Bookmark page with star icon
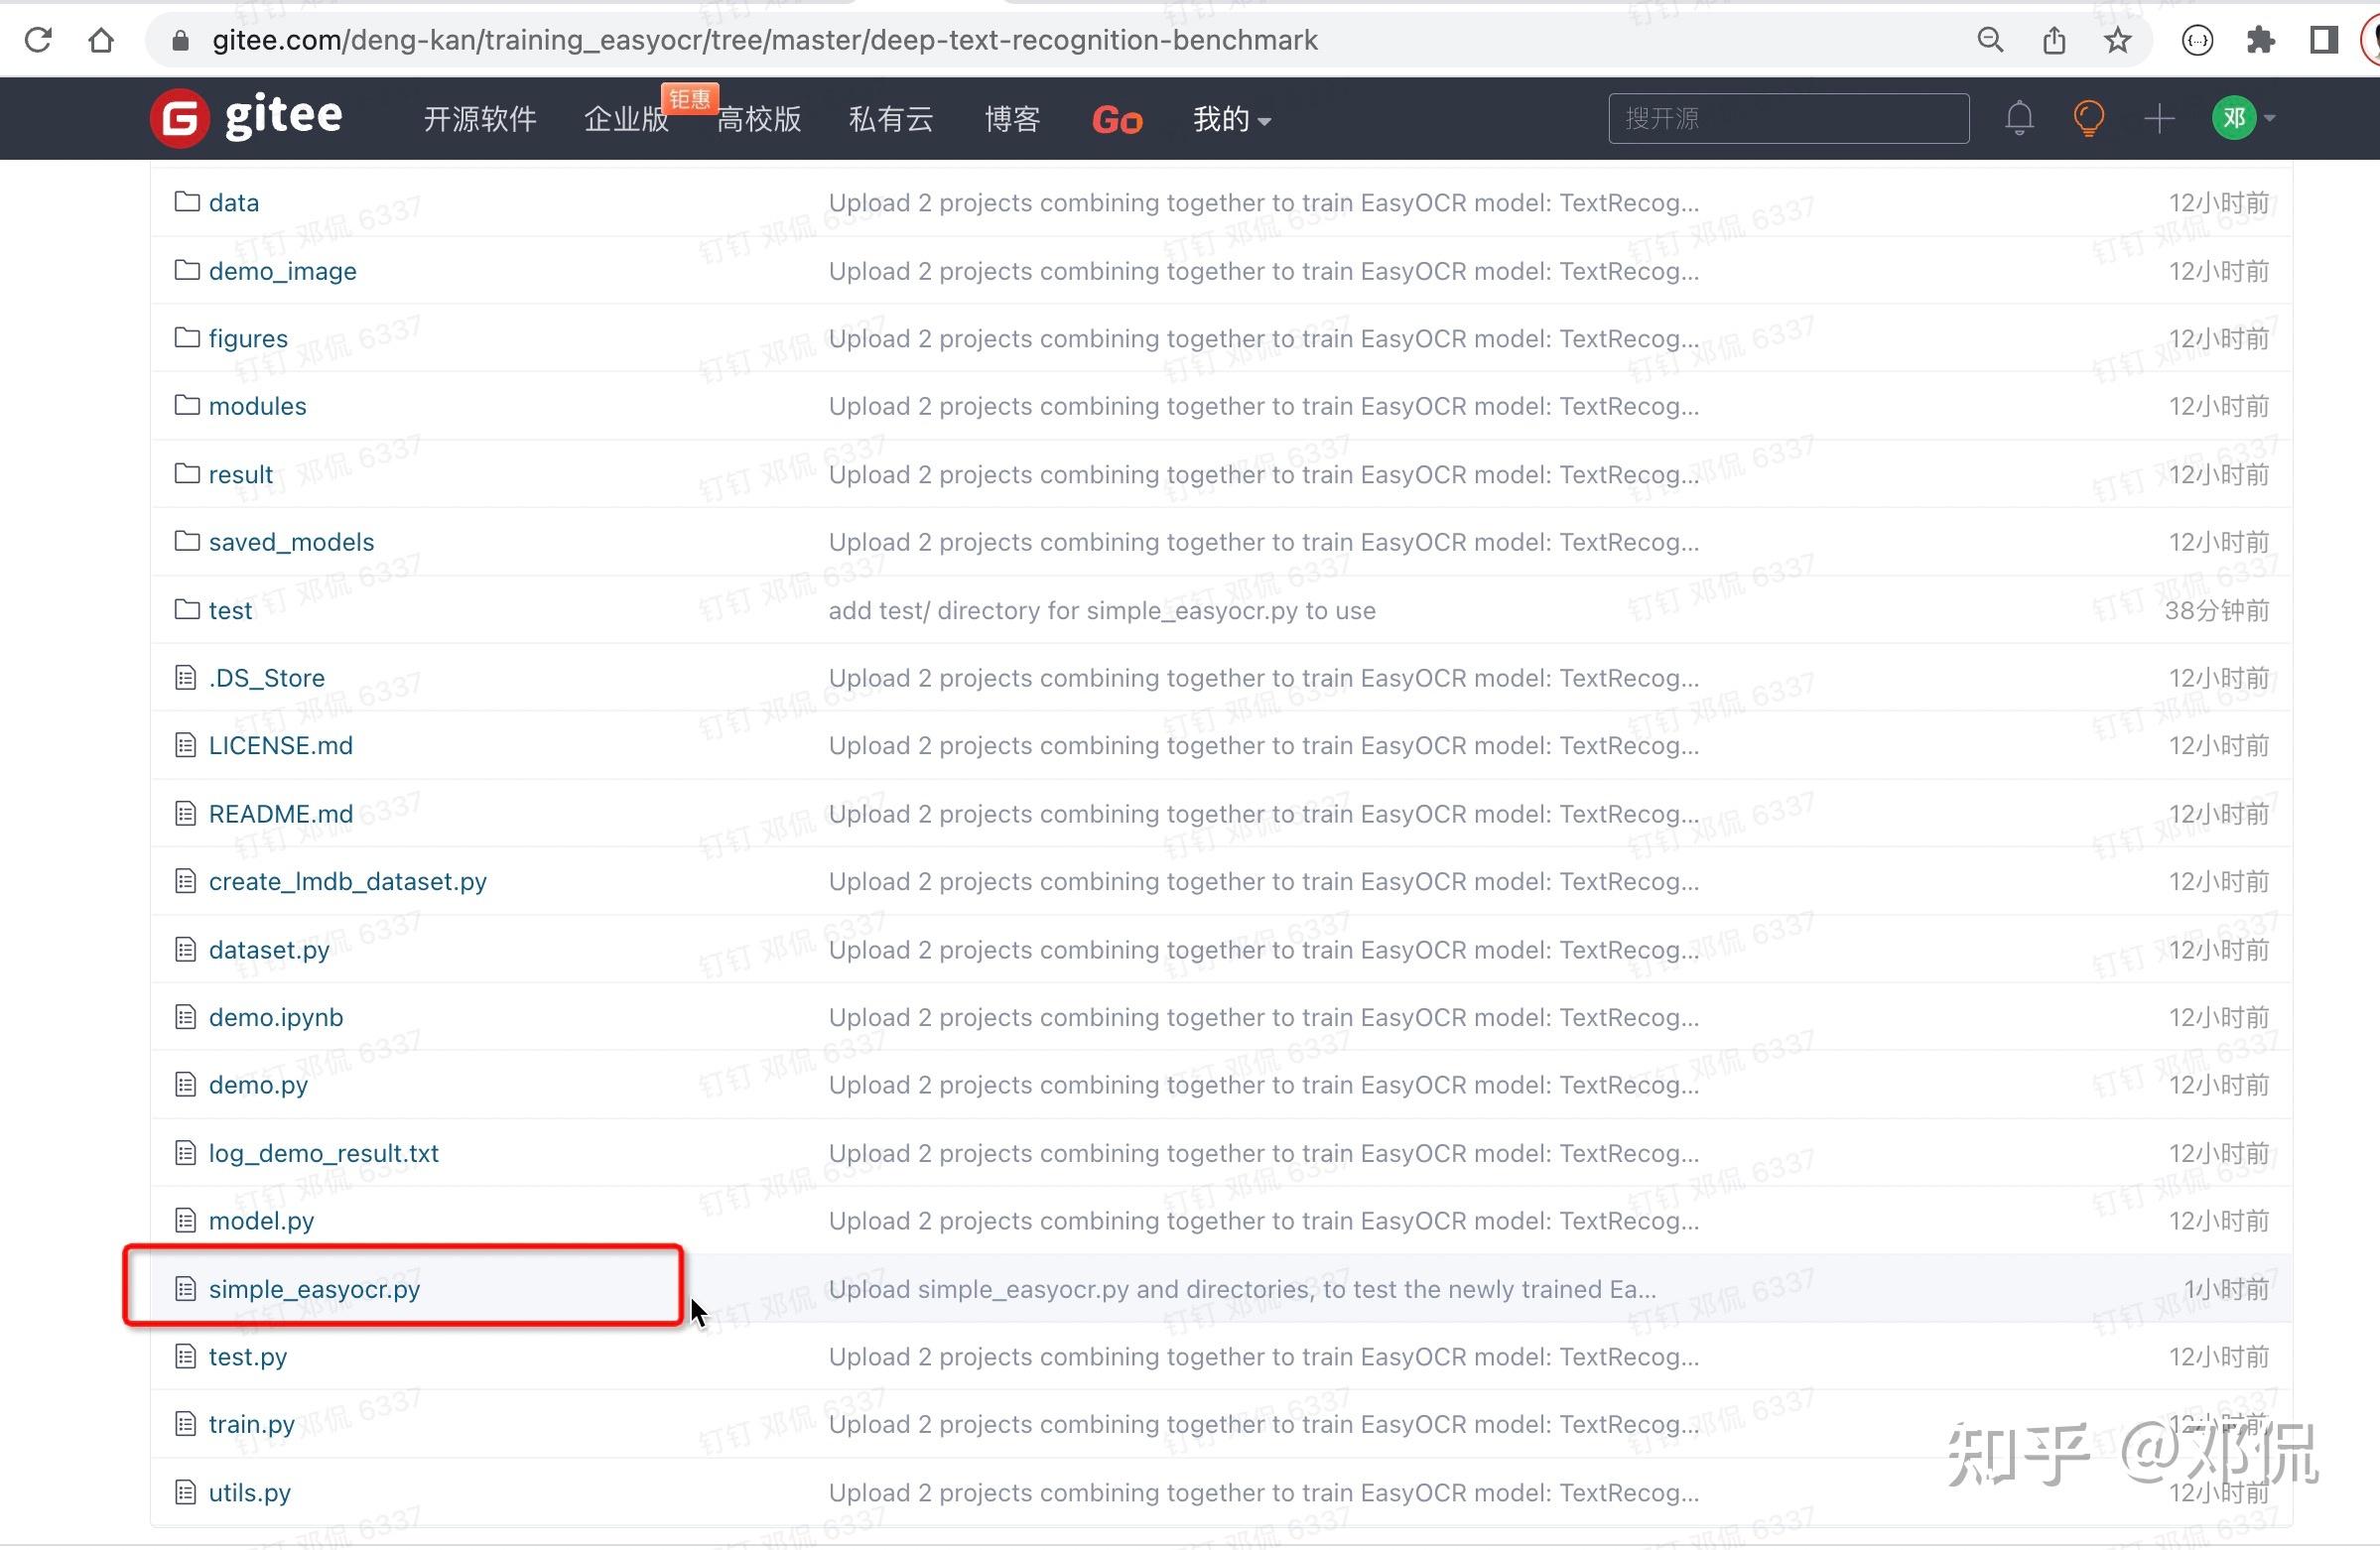The height and width of the screenshot is (1550, 2380). (2117, 40)
